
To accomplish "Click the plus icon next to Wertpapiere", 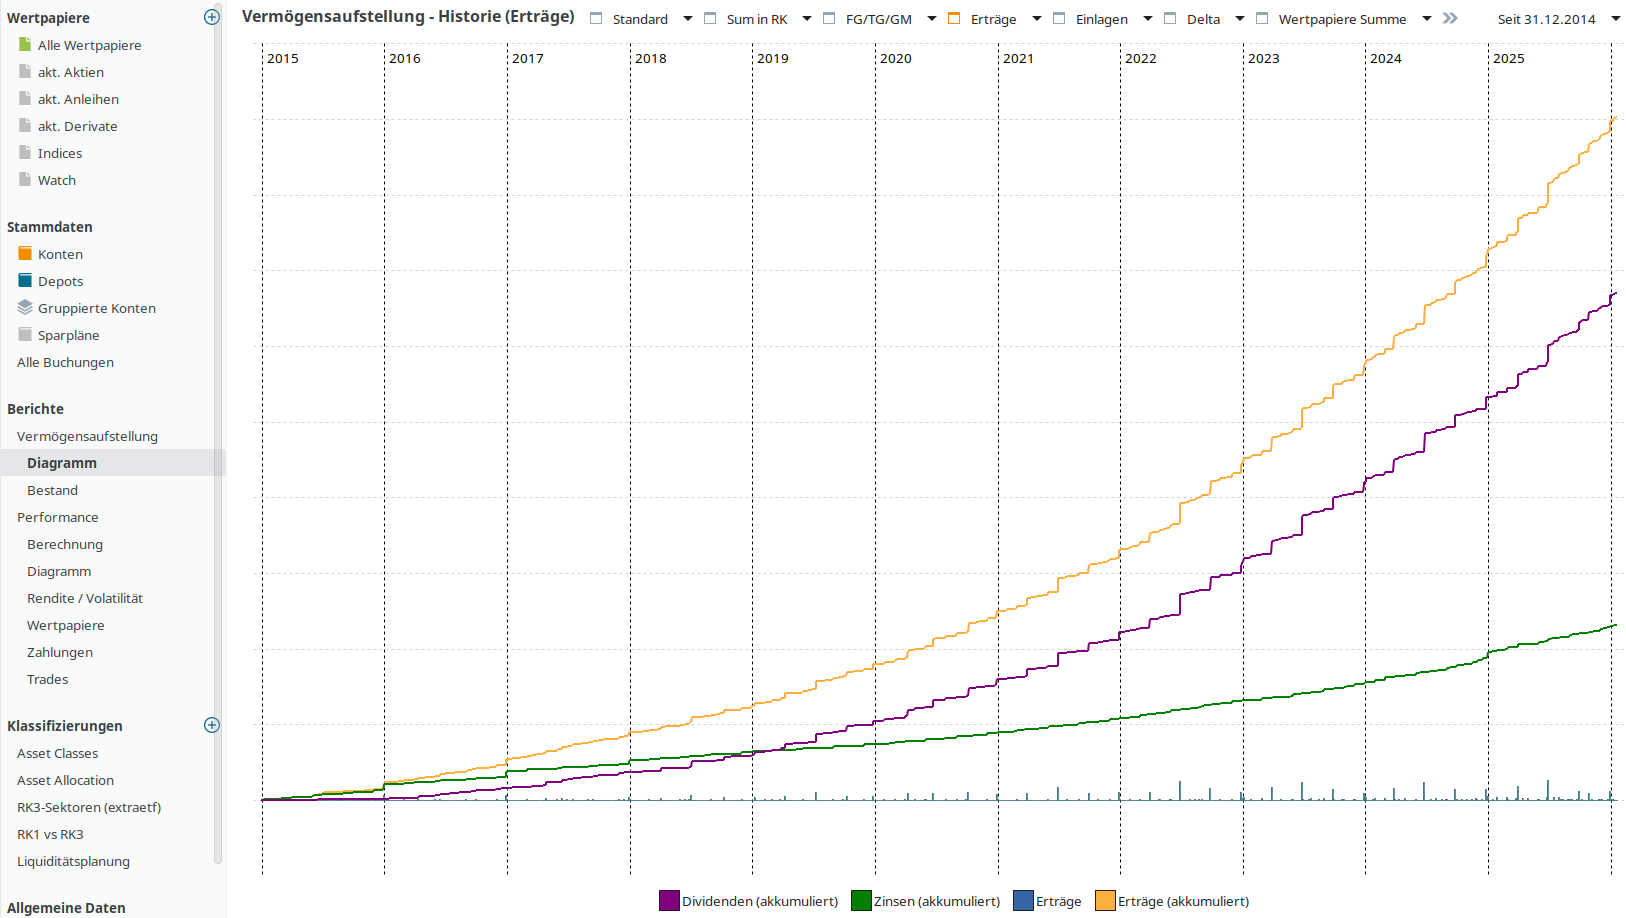I will pos(211,17).
